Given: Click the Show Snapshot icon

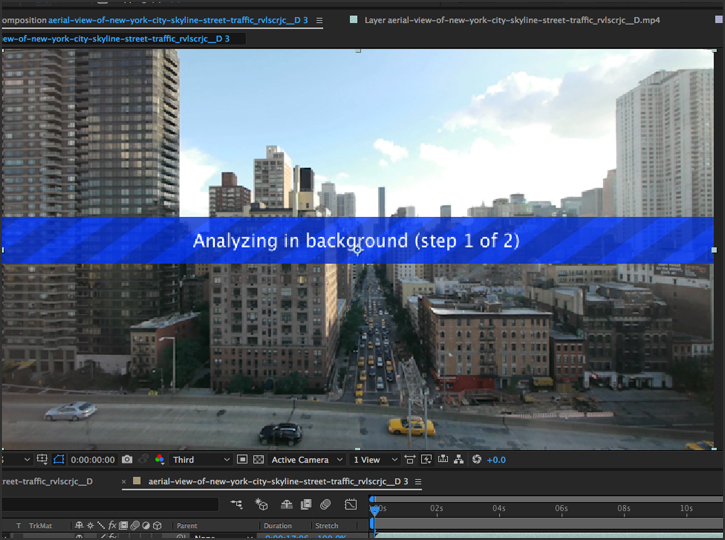Looking at the screenshot, I should (x=143, y=459).
